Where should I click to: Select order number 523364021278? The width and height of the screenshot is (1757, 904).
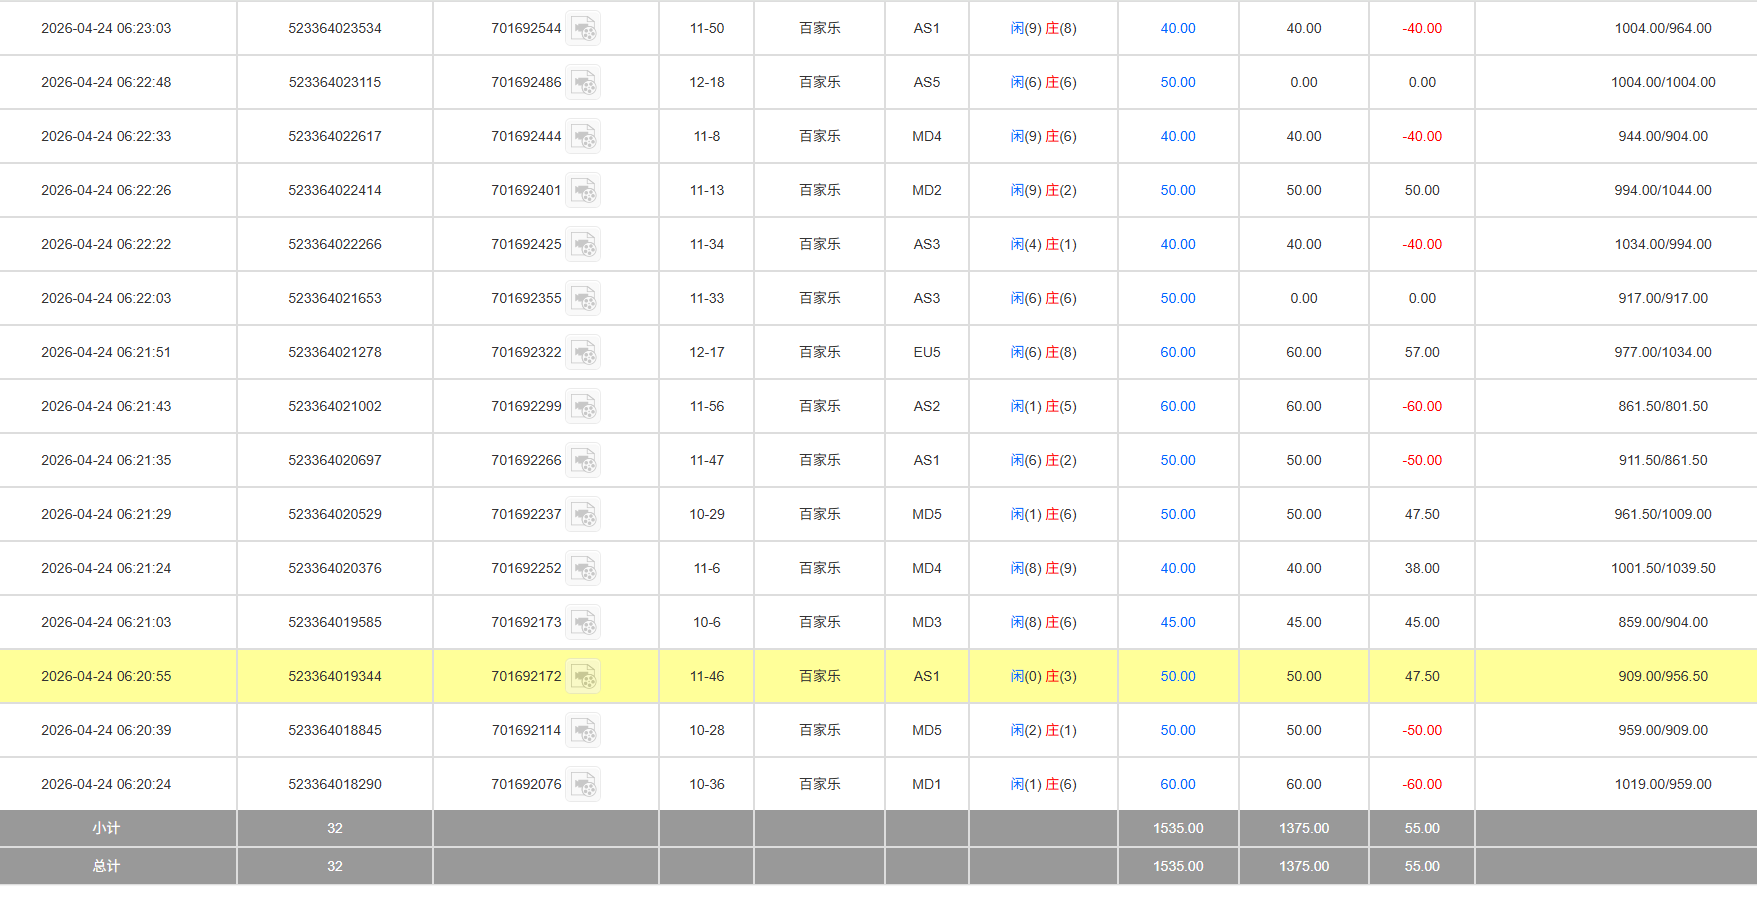pyautogui.click(x=335, y=352)
